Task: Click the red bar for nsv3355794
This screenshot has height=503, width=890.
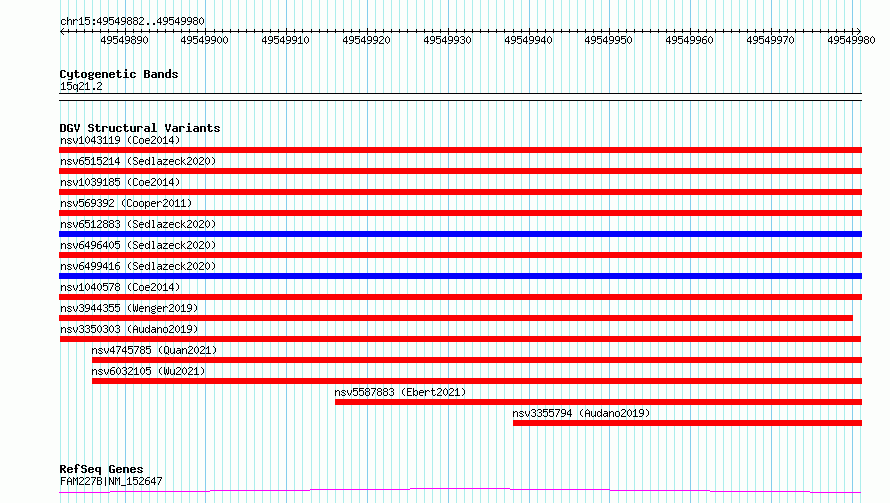Action: 687,423
